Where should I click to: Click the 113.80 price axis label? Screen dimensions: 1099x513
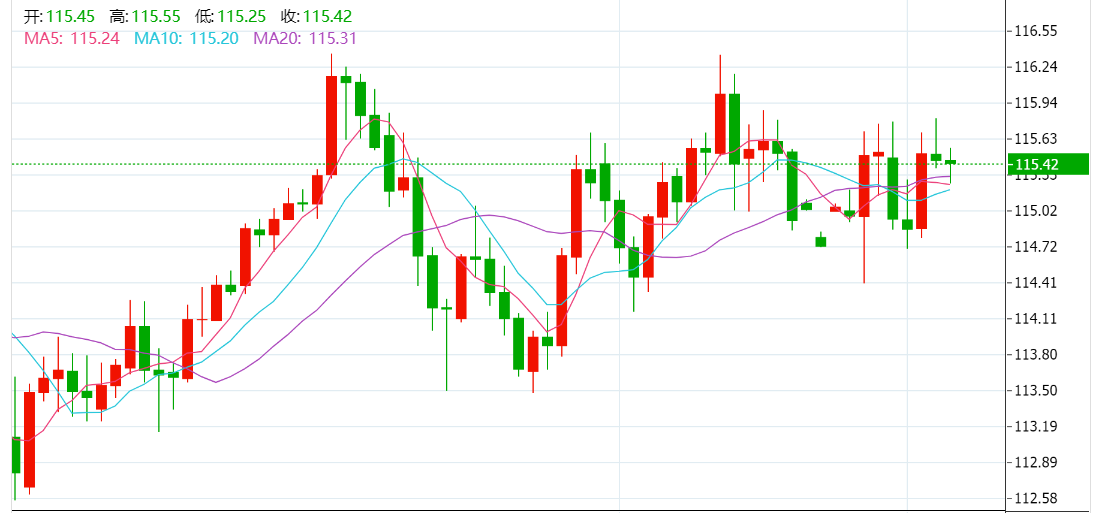1036,355
